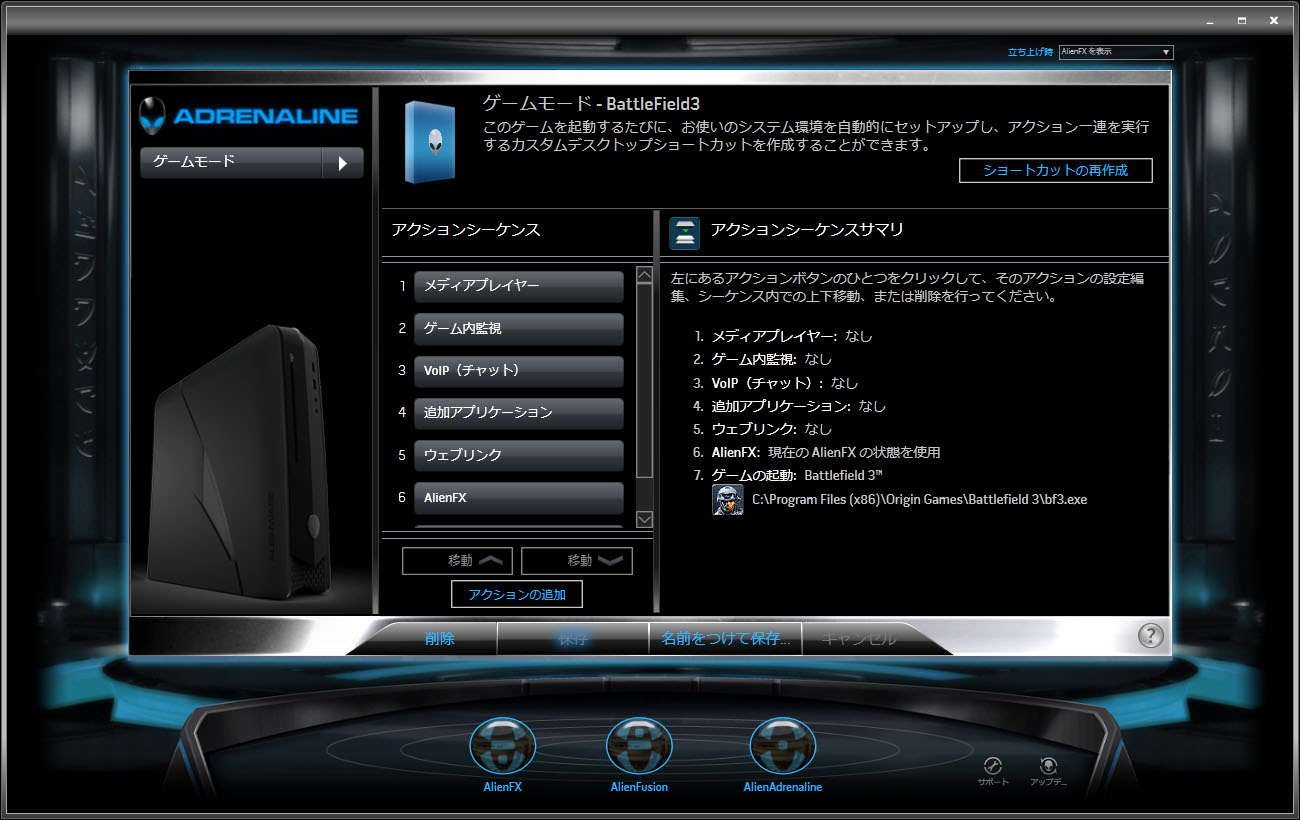Click the Alienware head logo
The image size is (1300, 820).
coord(152,115)
